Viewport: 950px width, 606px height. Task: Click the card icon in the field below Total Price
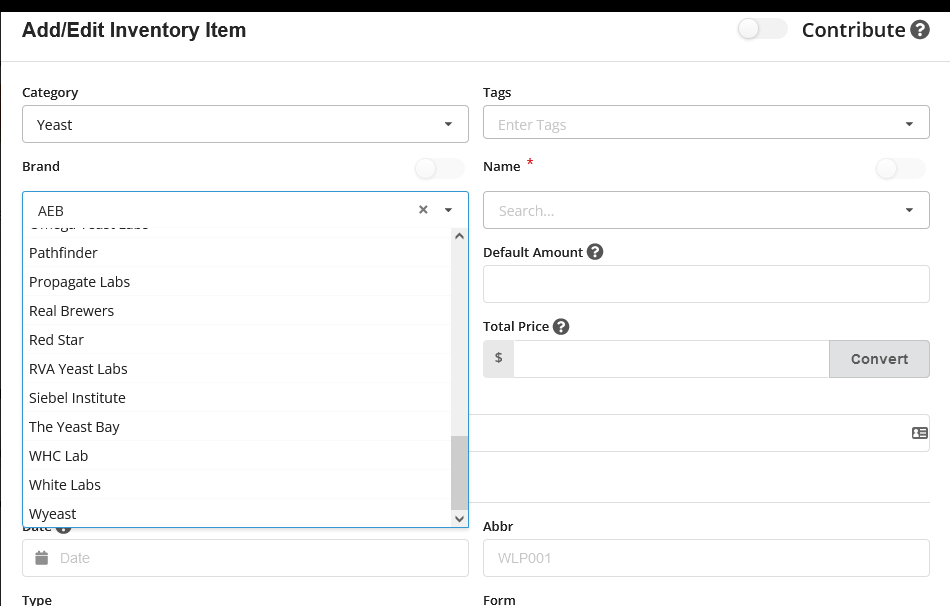pyautogui.click(x=919, y=433)
